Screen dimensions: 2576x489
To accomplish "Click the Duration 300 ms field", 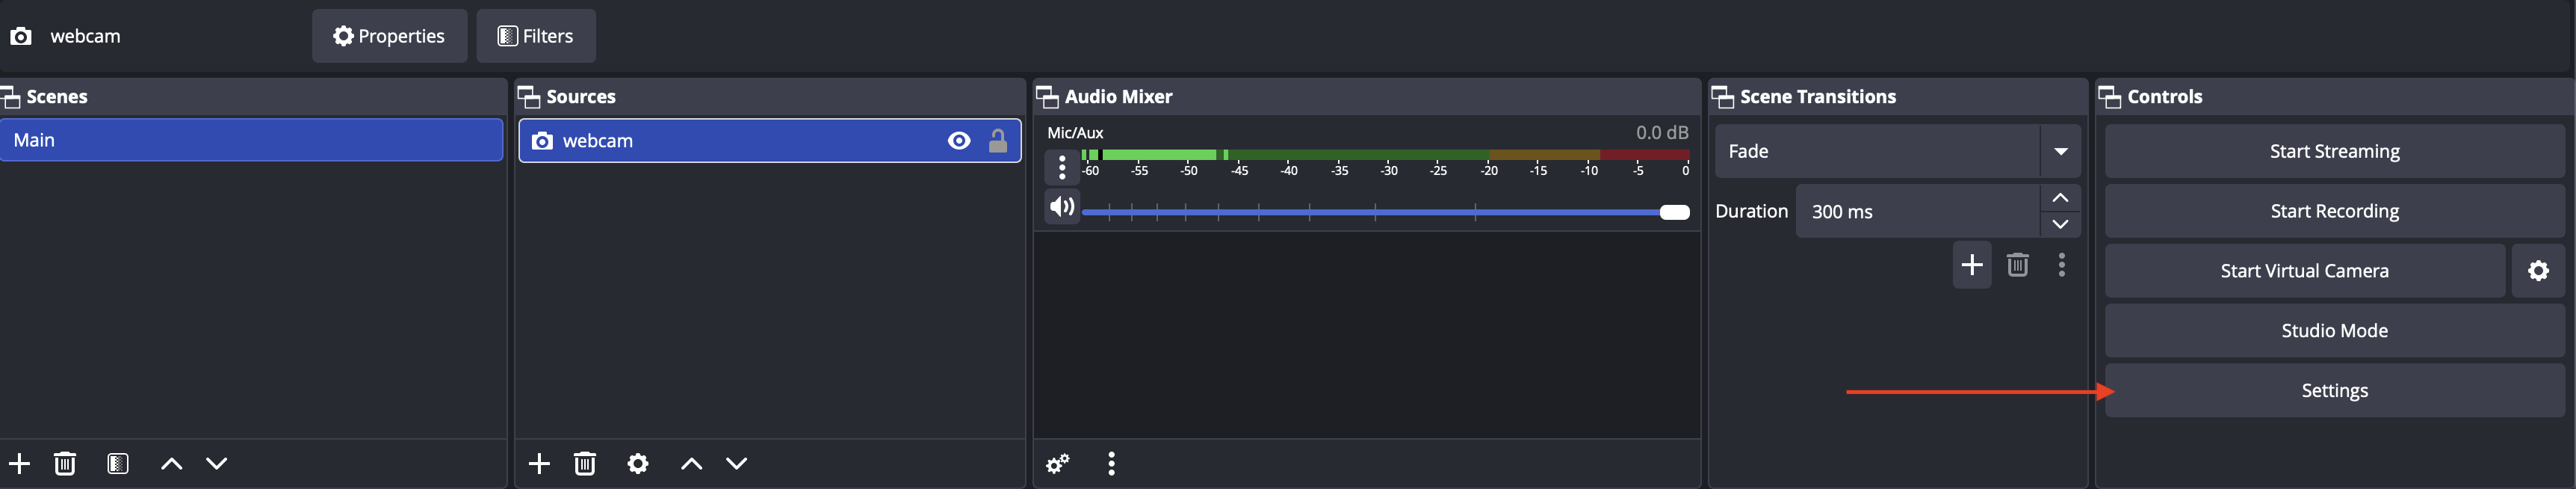I will pyautogui.click(x=1916, y=211).
